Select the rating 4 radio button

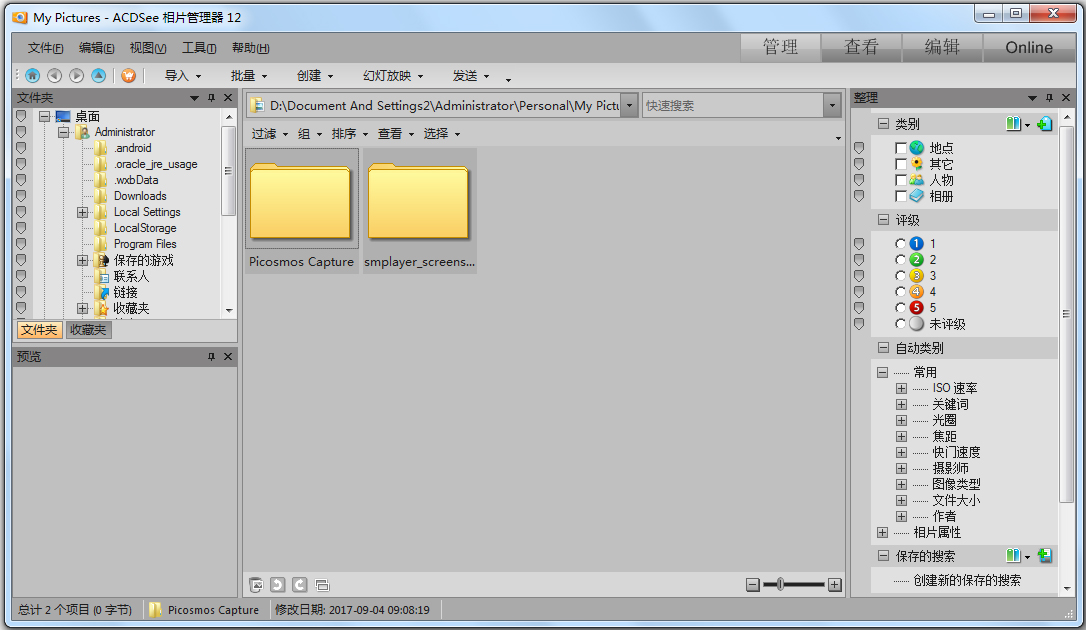tap(900, 291)
